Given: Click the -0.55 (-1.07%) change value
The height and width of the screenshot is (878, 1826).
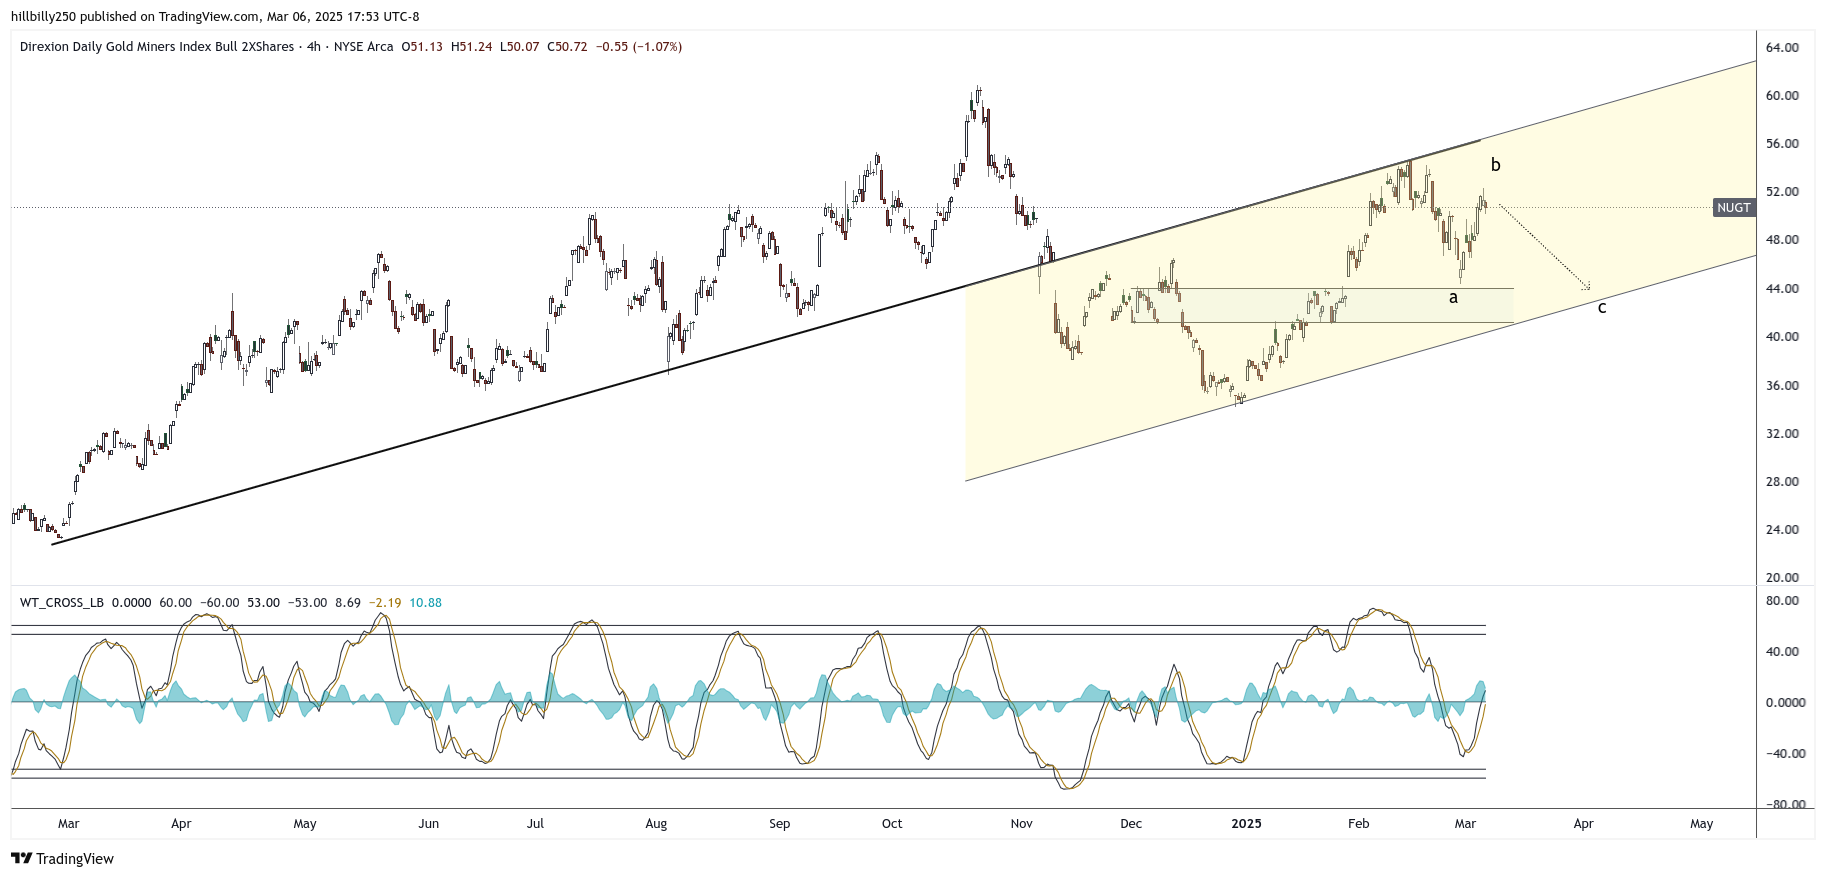Looking at the screenshot, I should [639, 47].
